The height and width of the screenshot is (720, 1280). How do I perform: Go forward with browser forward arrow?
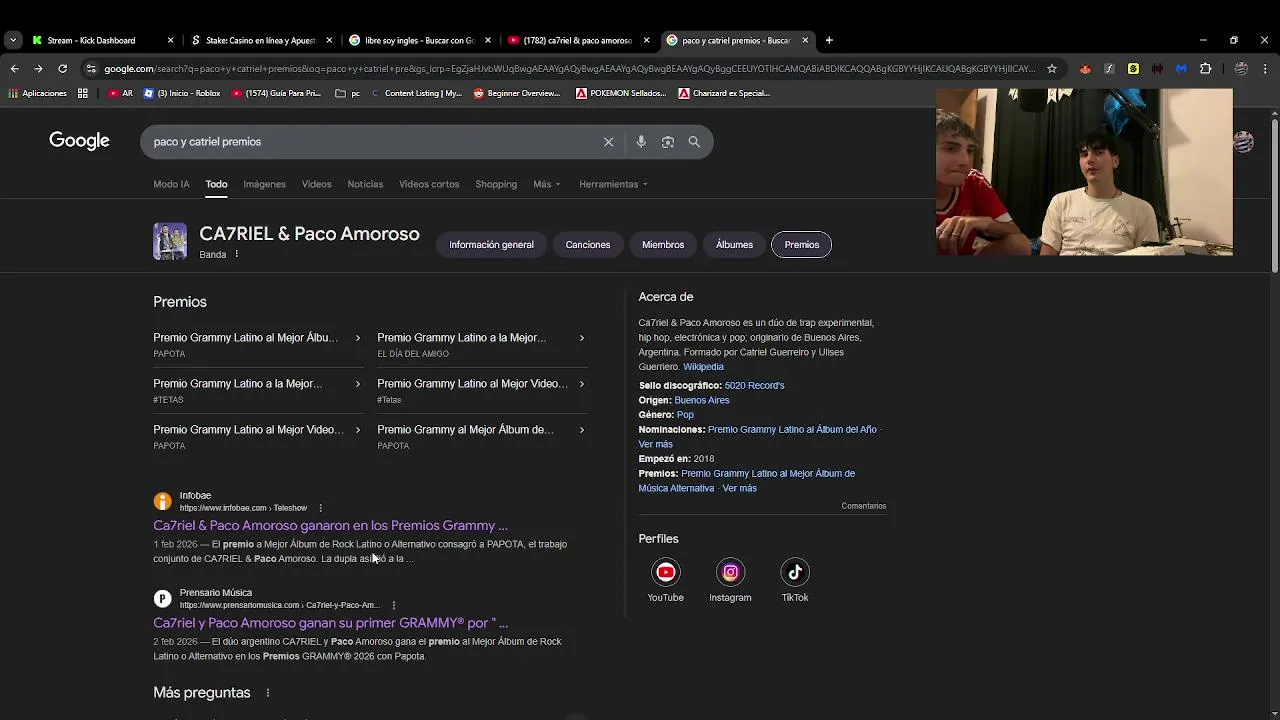[x=38, y=69]
